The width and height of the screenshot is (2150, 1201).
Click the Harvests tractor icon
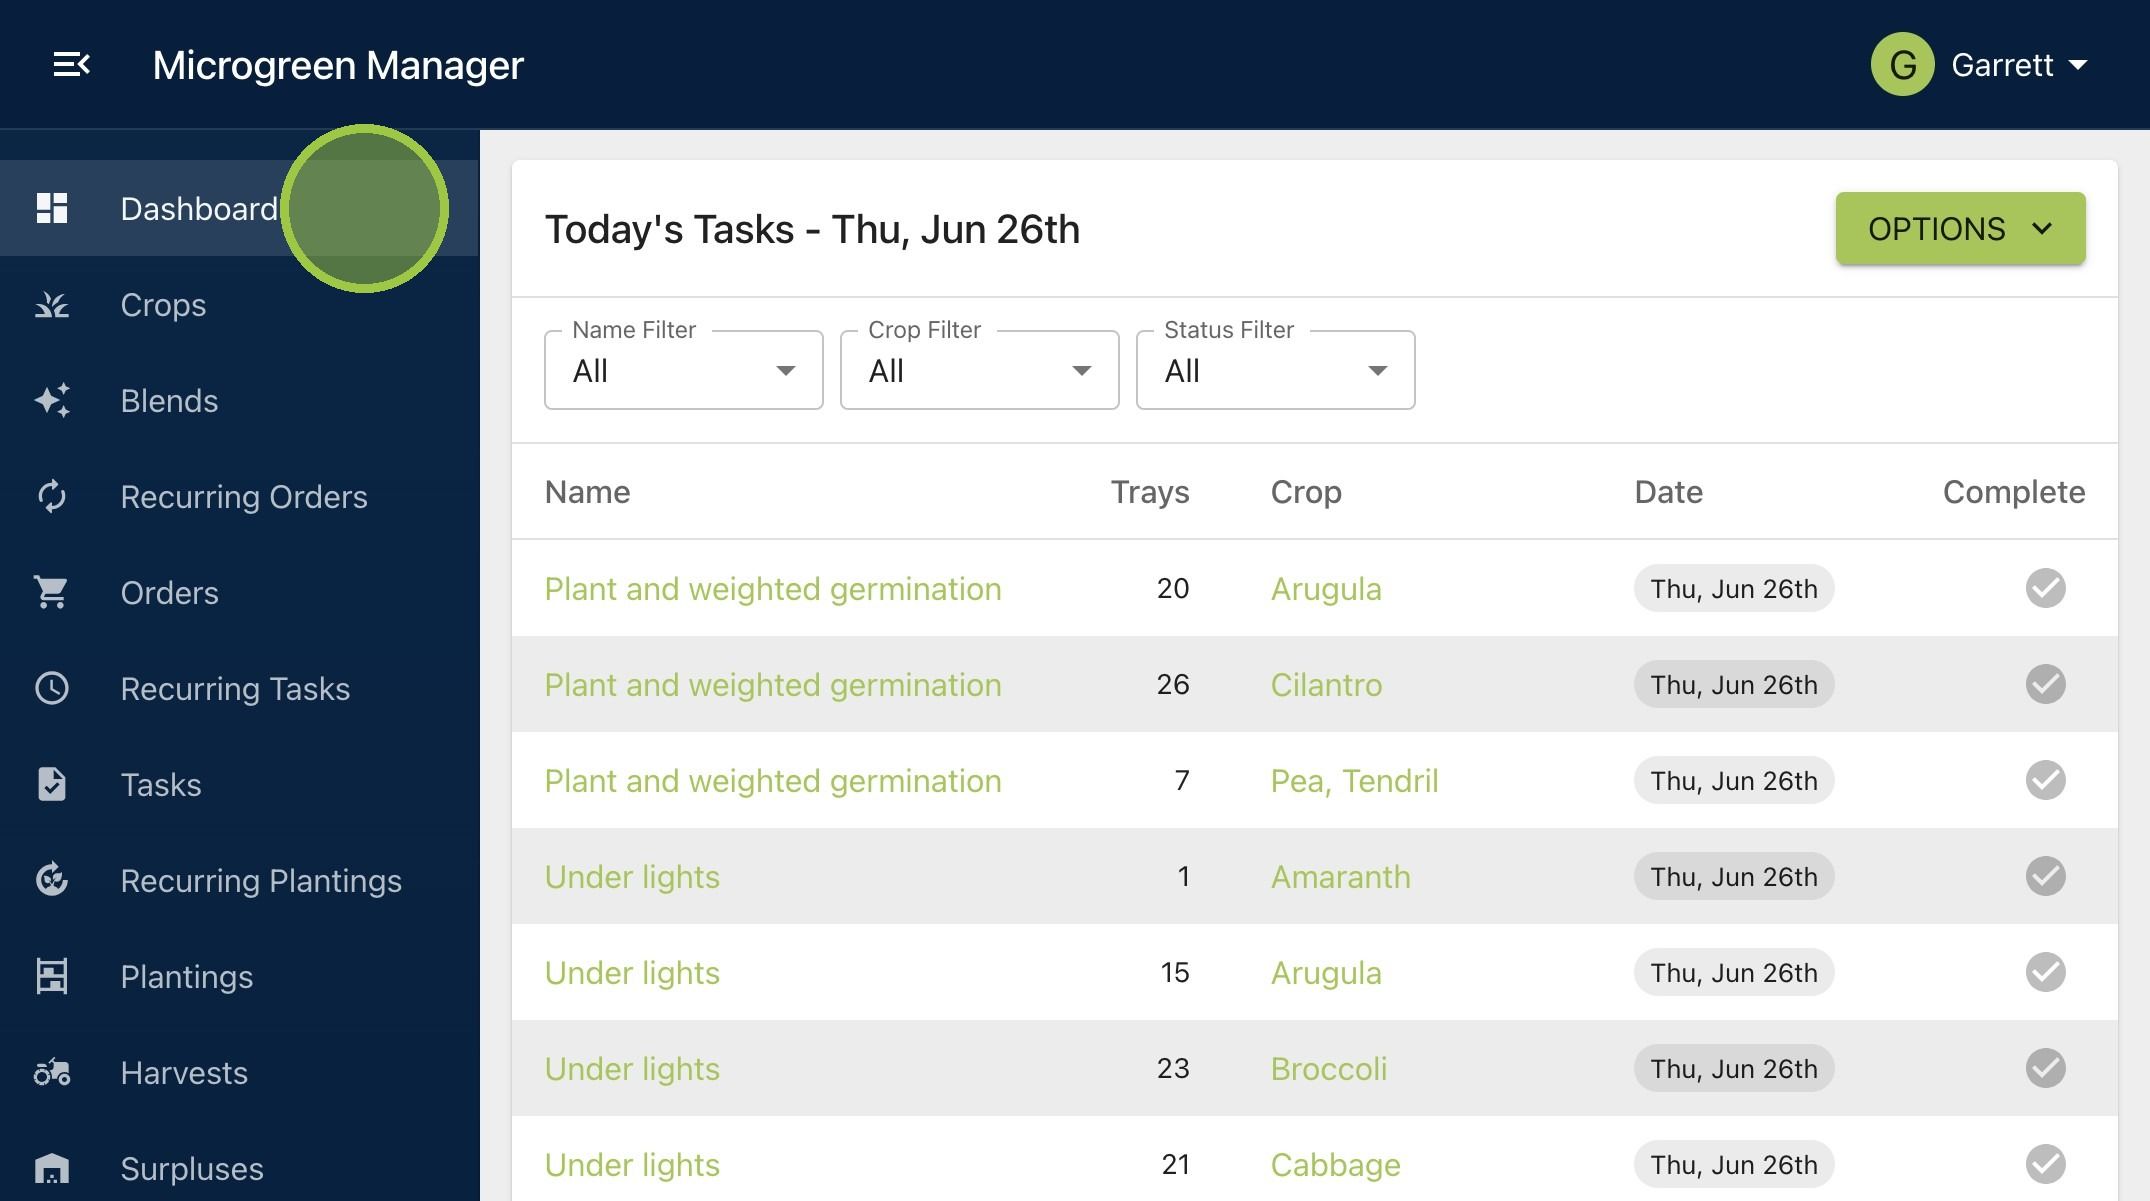click(x=52, y=1072)
